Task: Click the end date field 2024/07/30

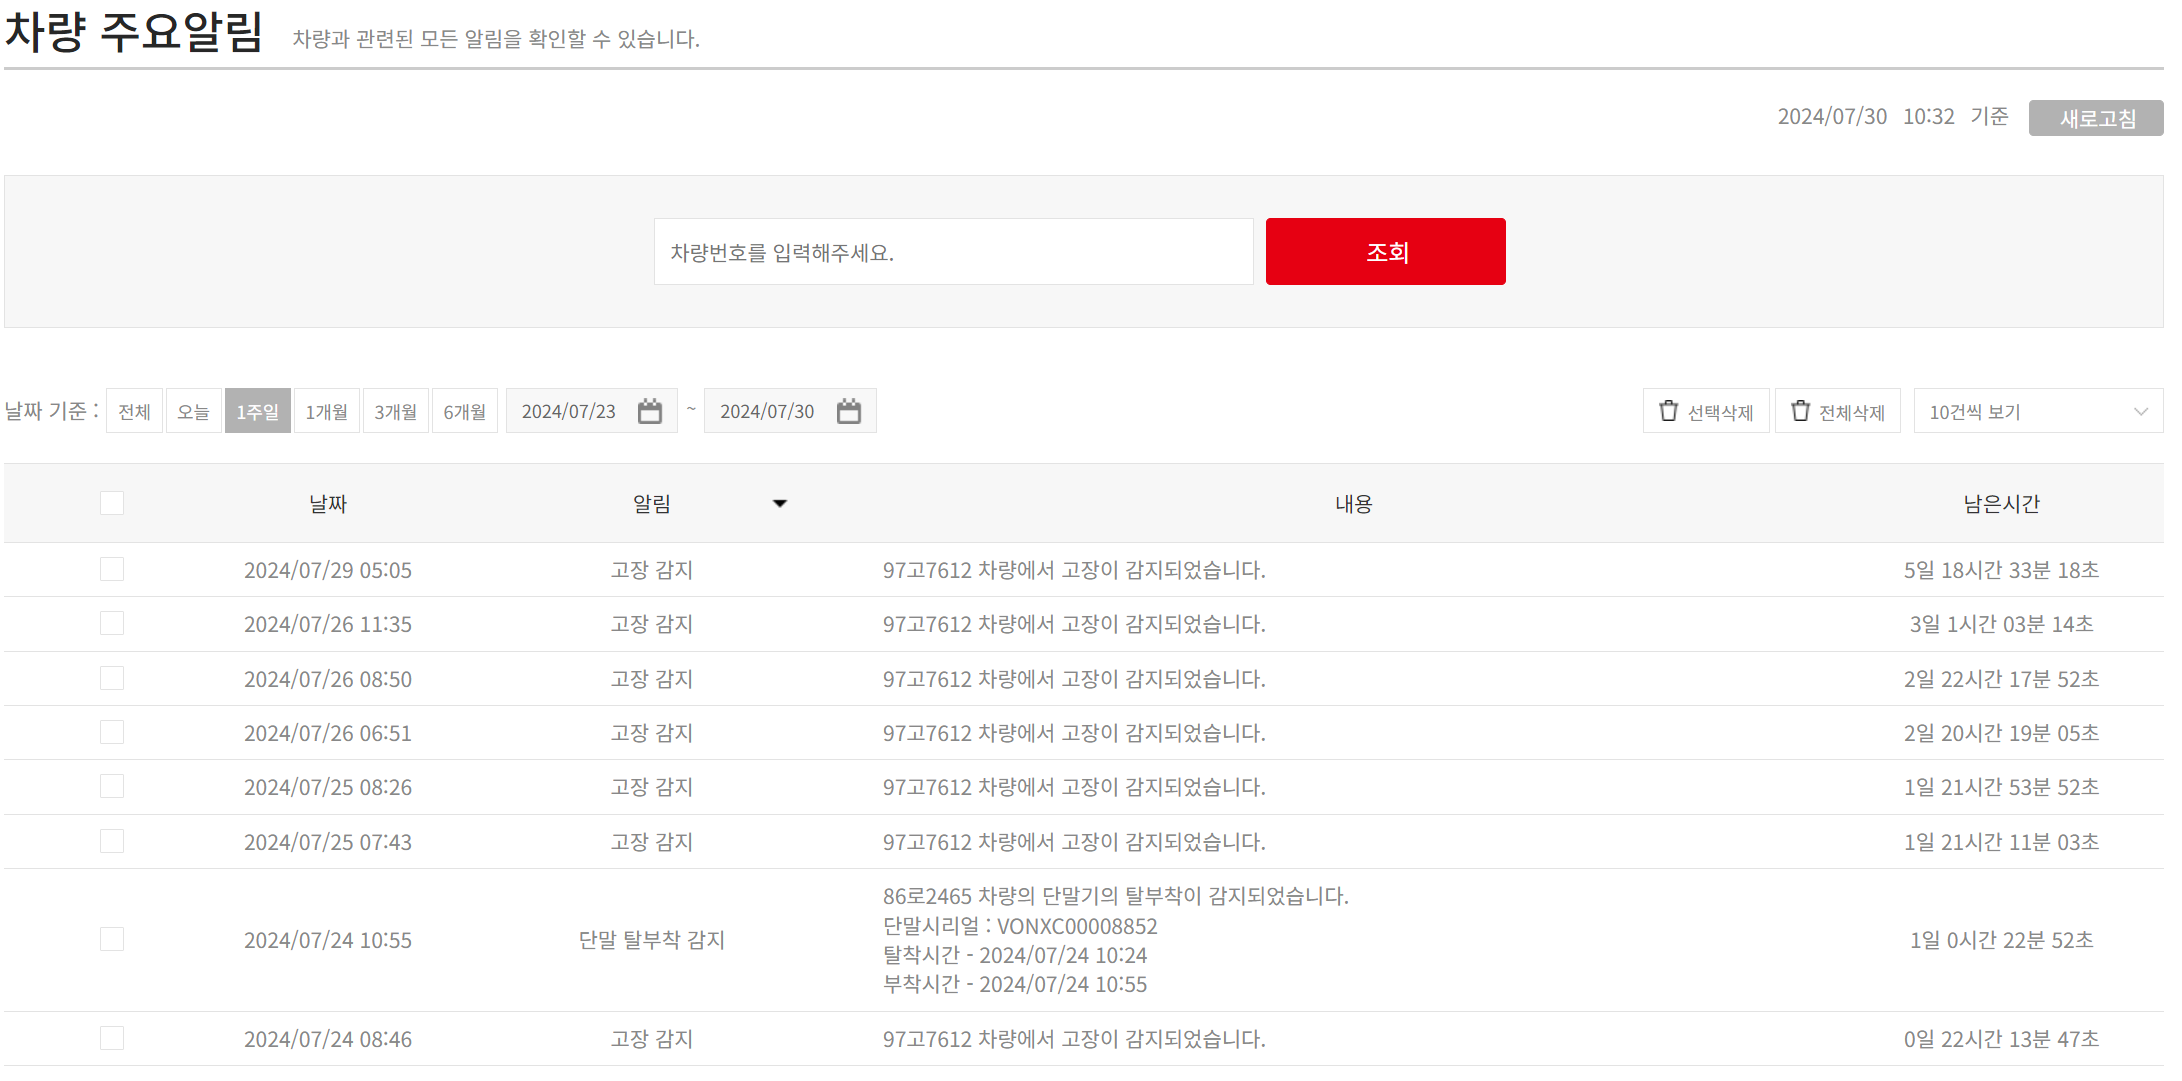Action: click(x=790, y=411)
